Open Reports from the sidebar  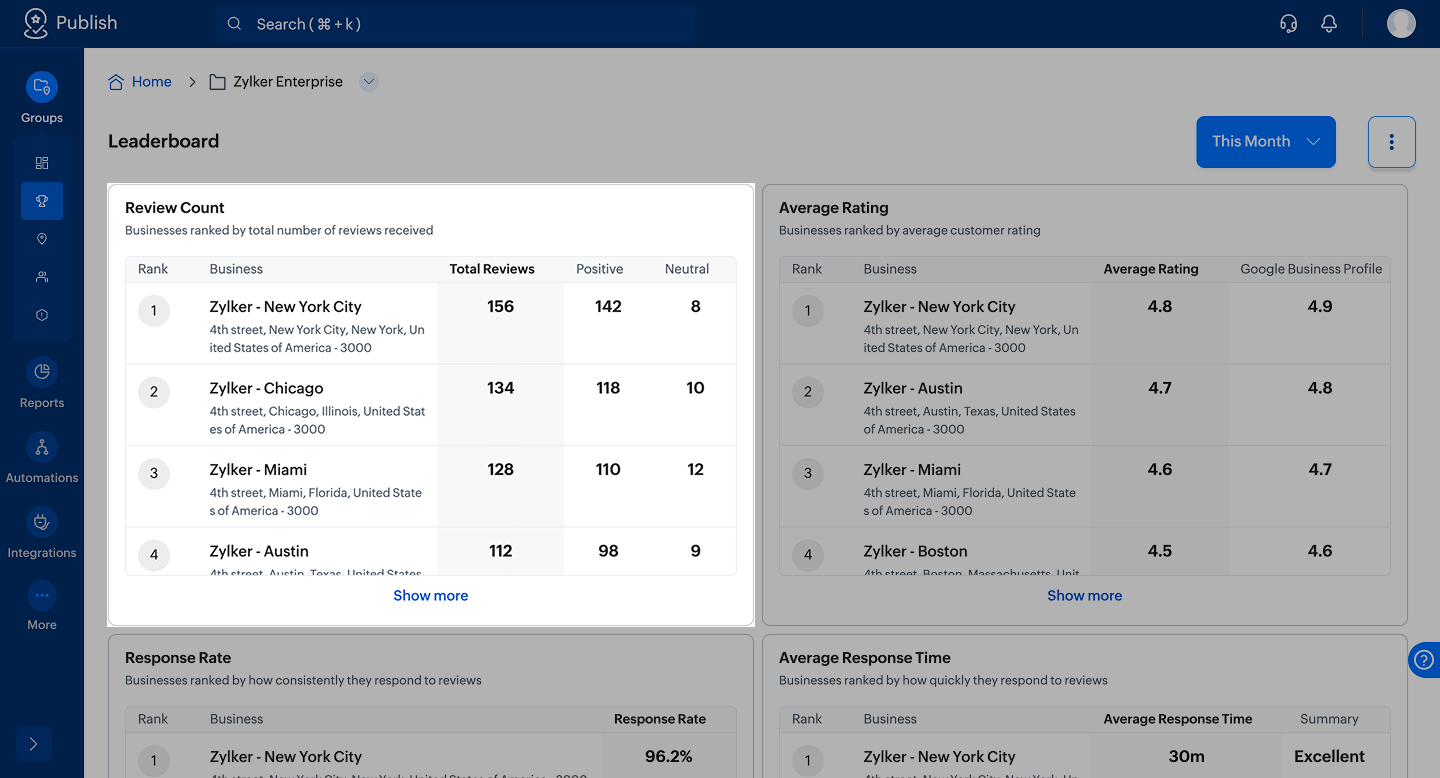[42, 373]
